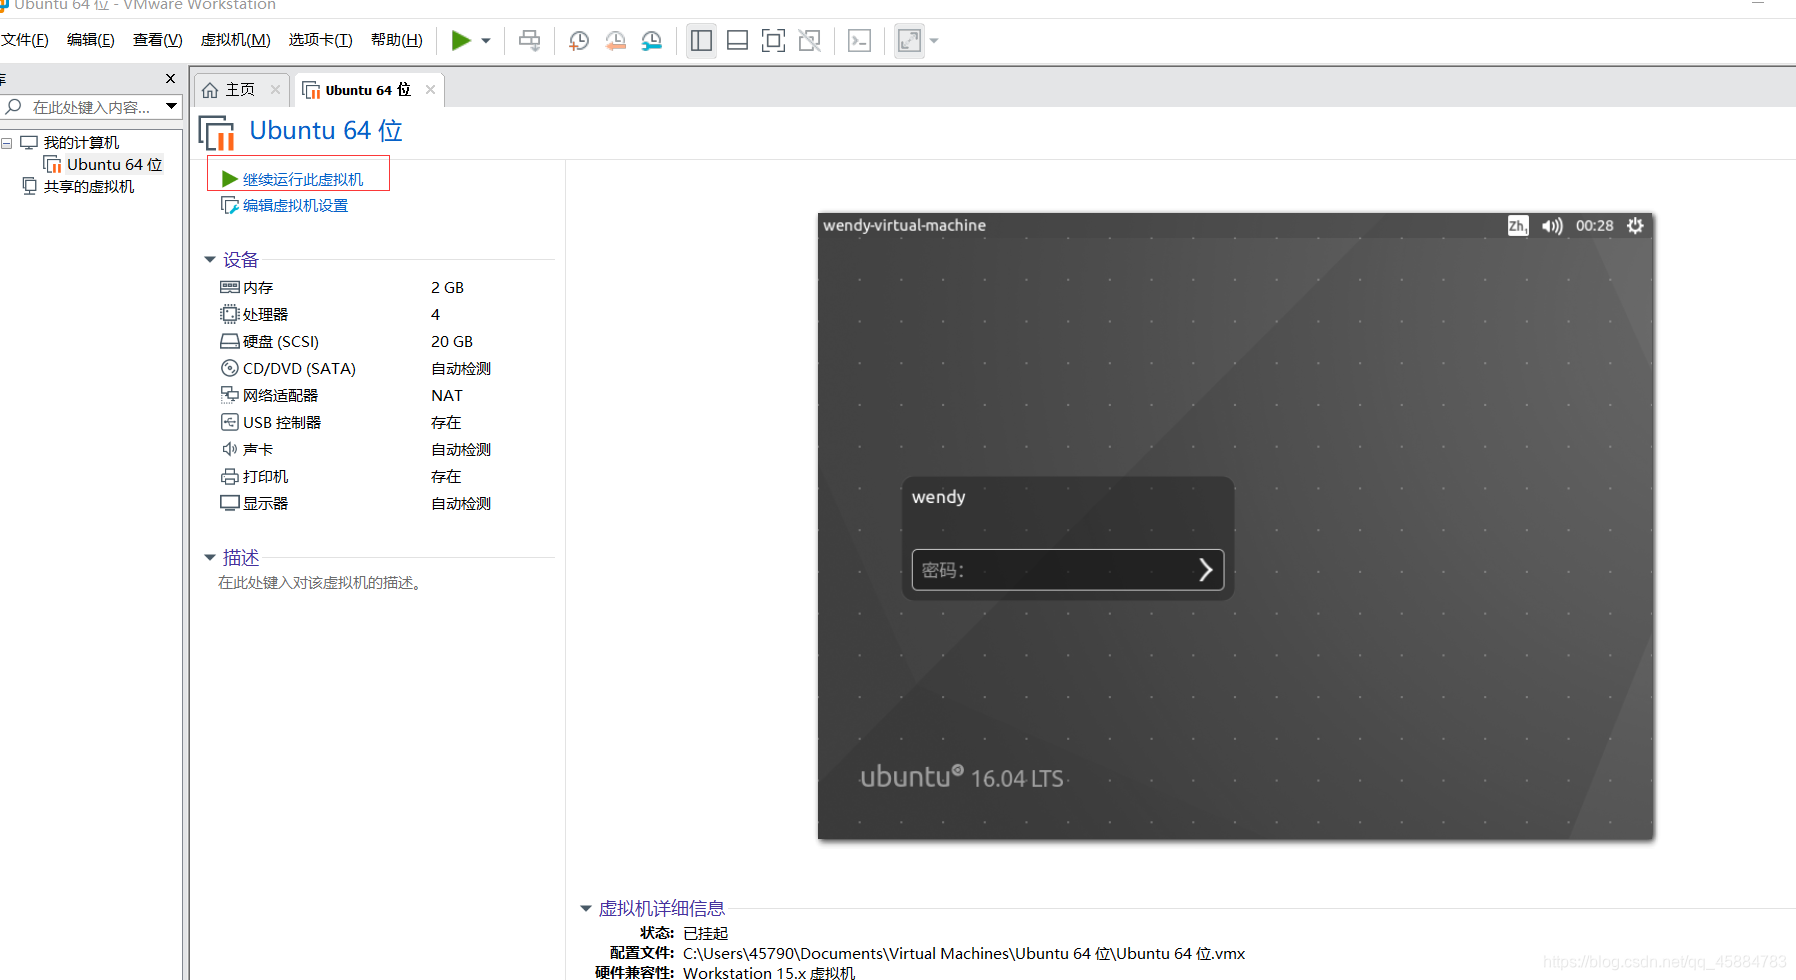Open the 帮助(H) menu
Image resolution: width=1796 pixels, height=980 pixels.
(397, 40)
